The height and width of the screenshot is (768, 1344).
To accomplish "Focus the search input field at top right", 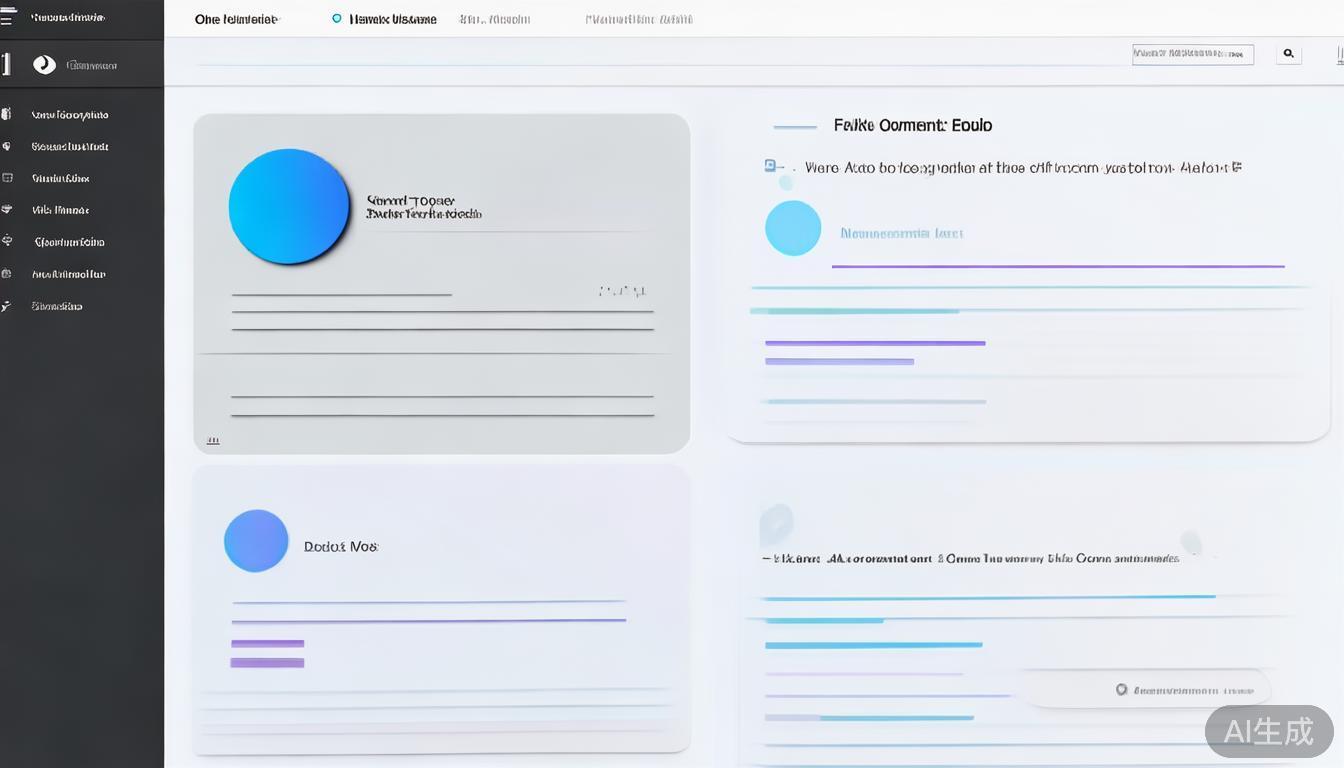I will click(1192, 54).
